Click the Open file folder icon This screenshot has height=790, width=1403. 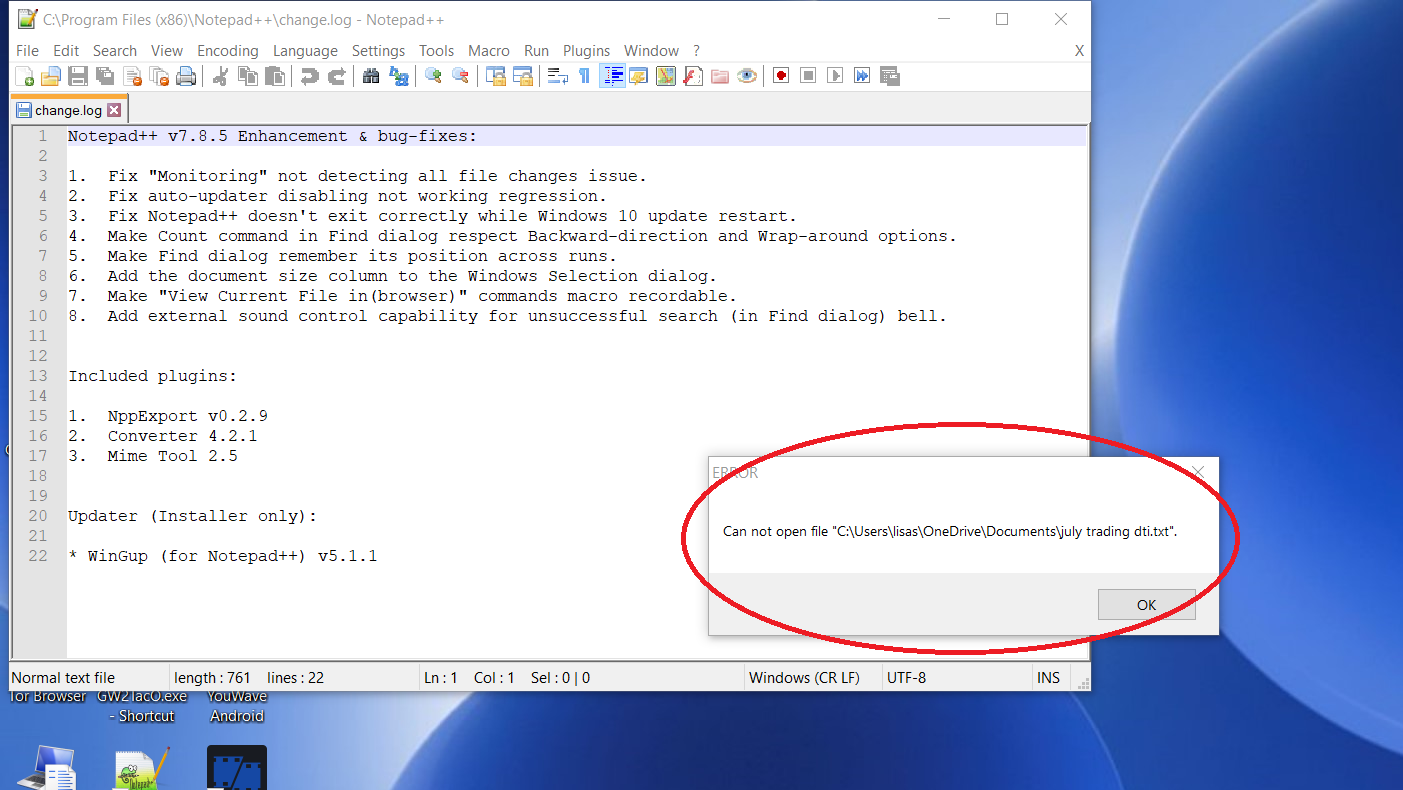[x=51, y=76]
